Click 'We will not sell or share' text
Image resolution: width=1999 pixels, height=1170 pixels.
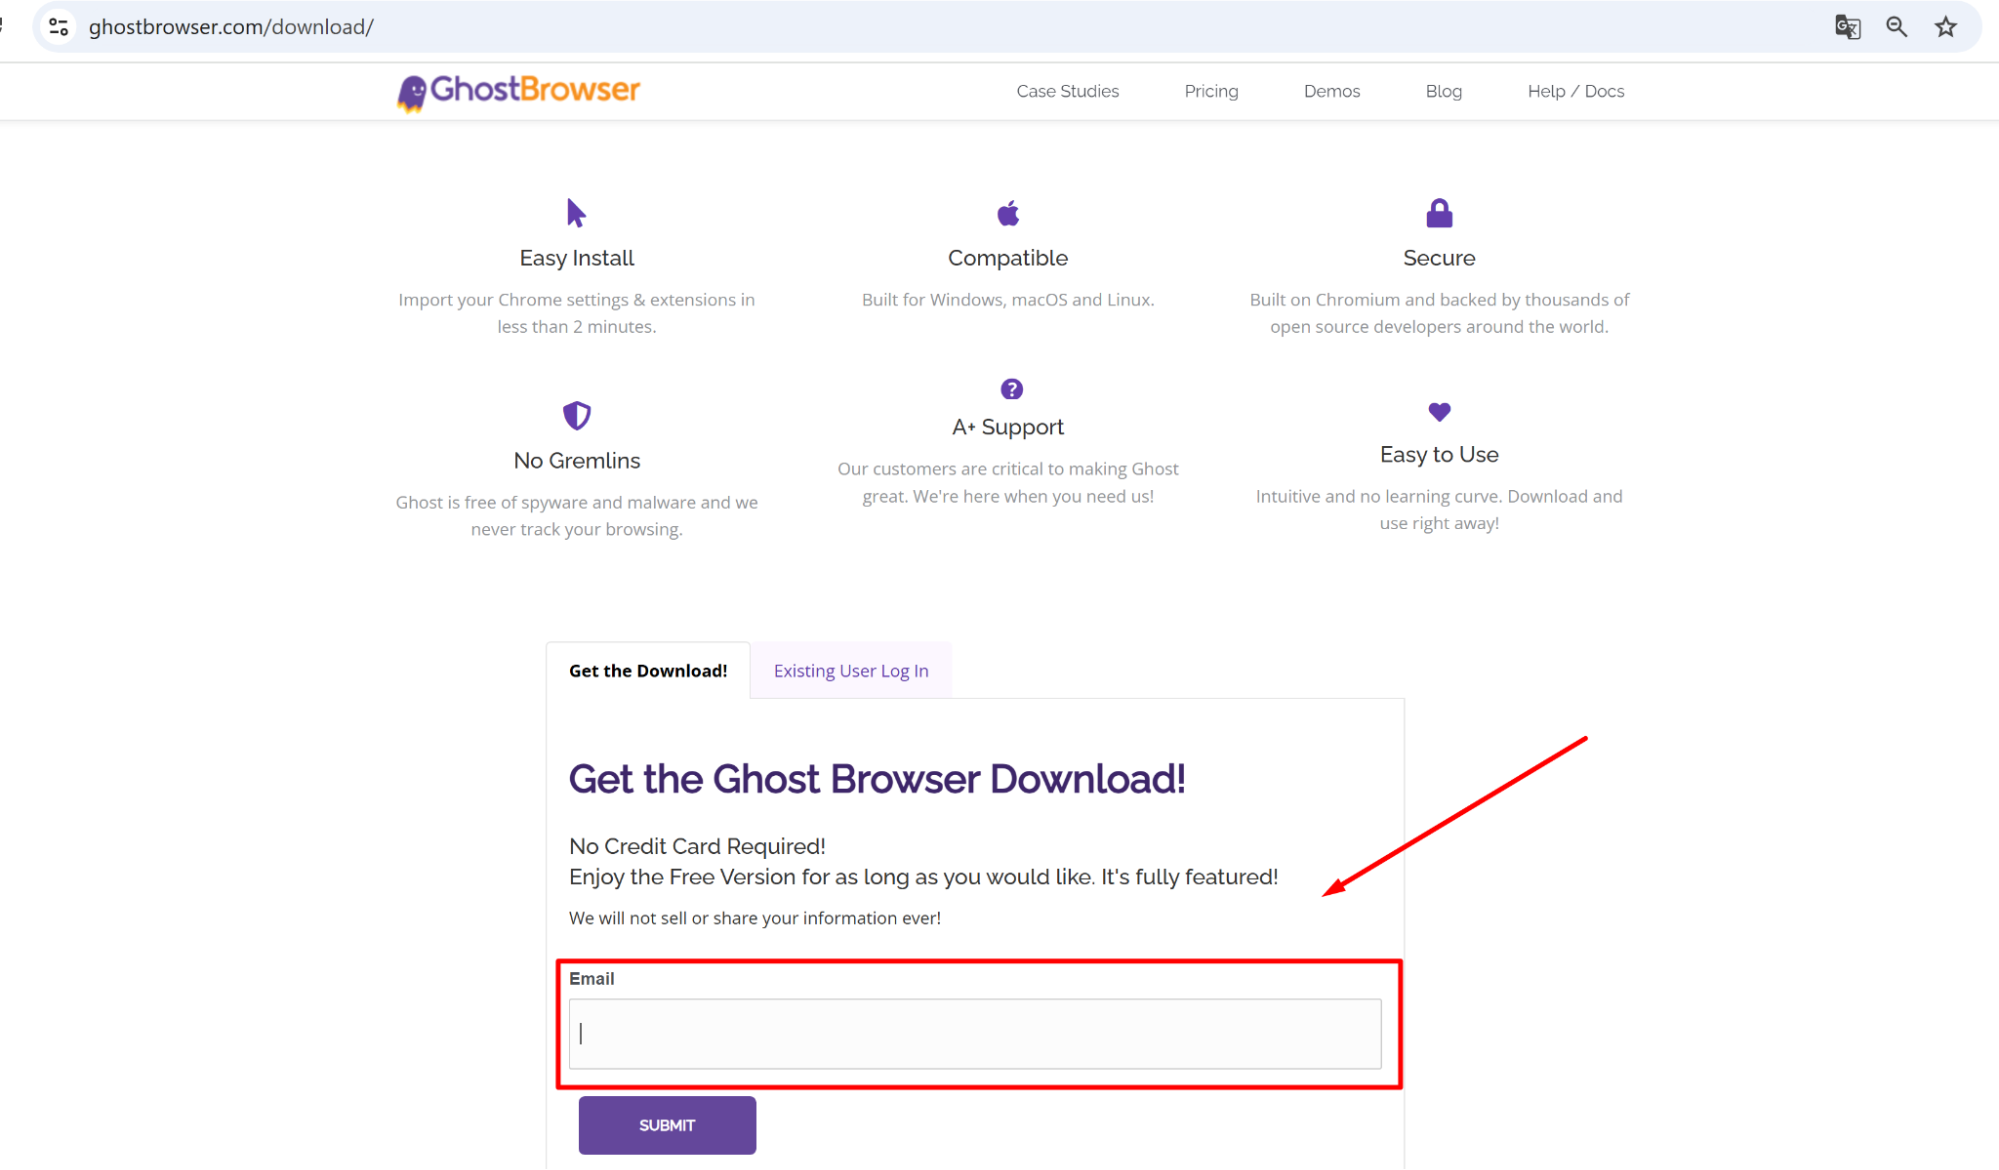coord(755,918)
